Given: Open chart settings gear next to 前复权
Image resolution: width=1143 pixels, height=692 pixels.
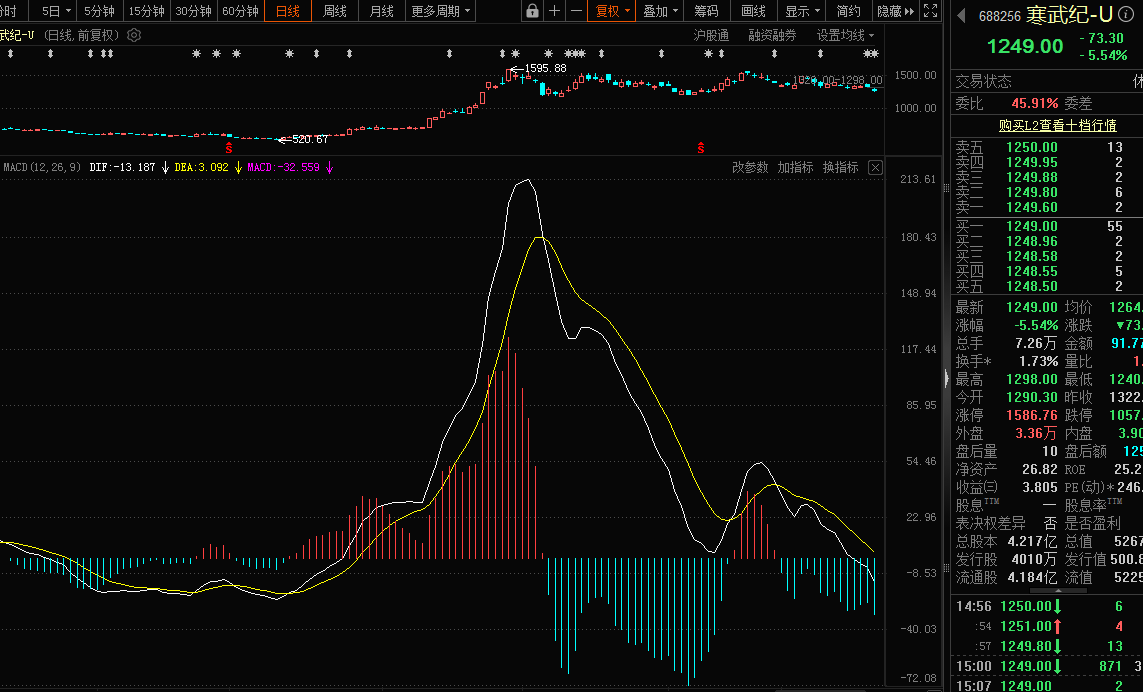Looking at the screenshot, I should tap(134, 35).
